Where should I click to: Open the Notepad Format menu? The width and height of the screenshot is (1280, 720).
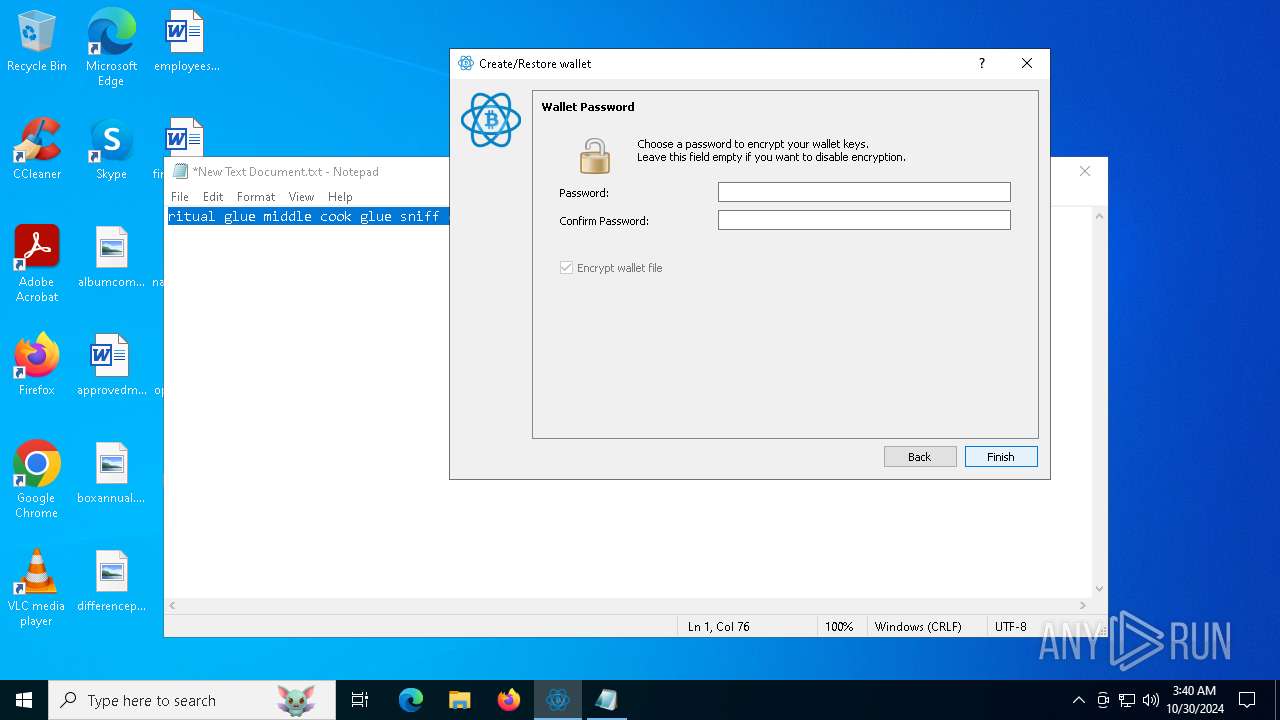click(x=256, y=197)
